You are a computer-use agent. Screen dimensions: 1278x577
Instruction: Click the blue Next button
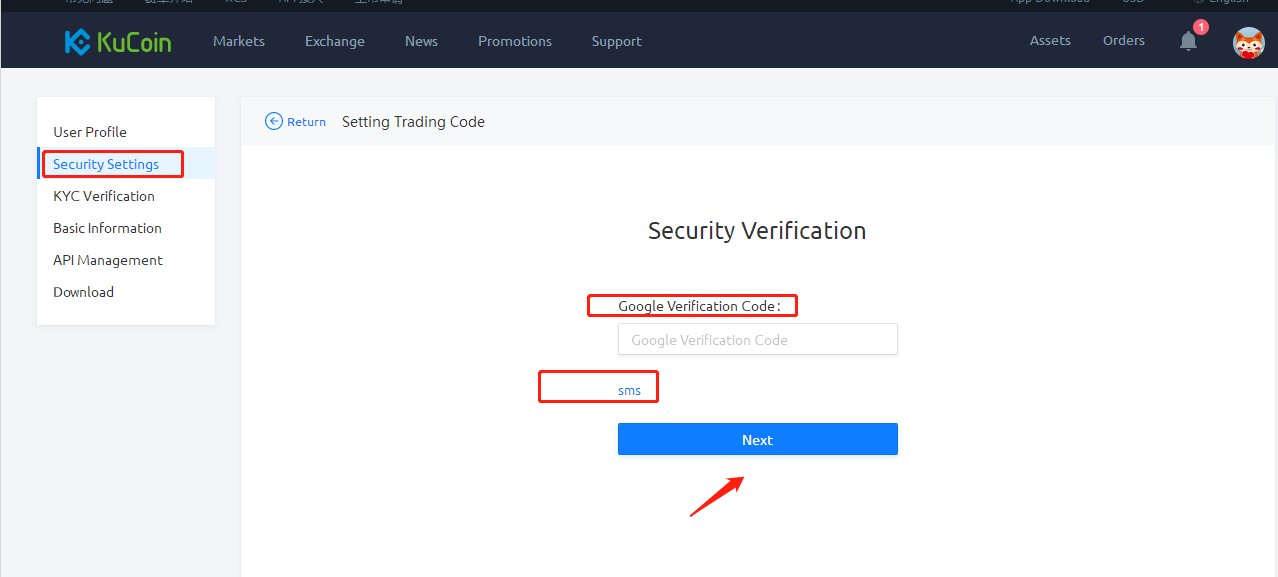coord(758,439)
